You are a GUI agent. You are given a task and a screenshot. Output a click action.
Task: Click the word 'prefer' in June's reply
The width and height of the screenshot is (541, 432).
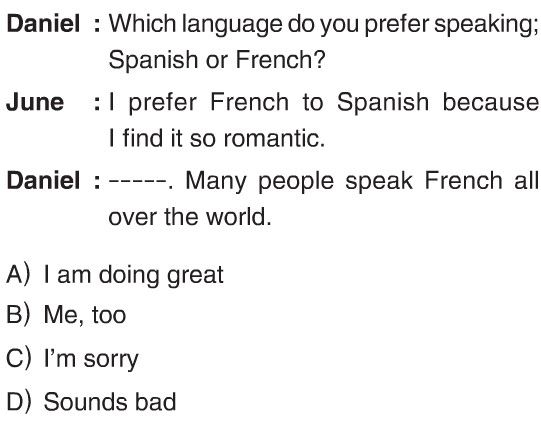[x=163, y=103]
